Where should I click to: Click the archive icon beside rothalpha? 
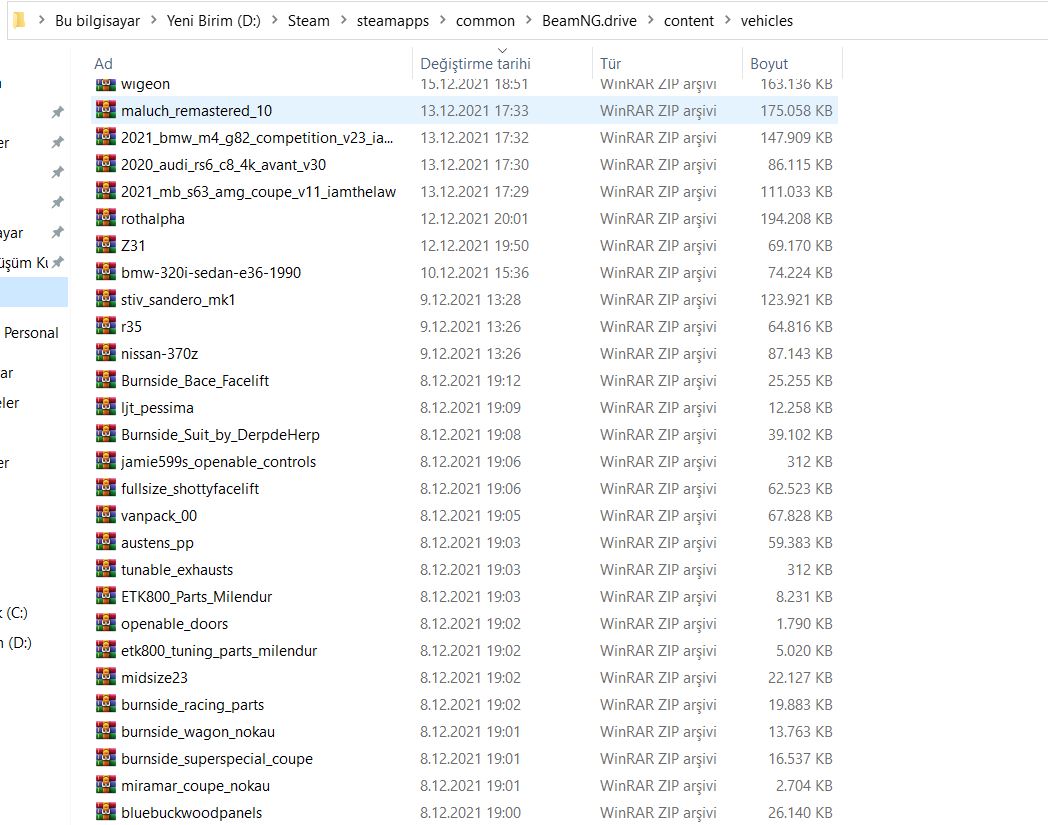click(x=106, y=218)
